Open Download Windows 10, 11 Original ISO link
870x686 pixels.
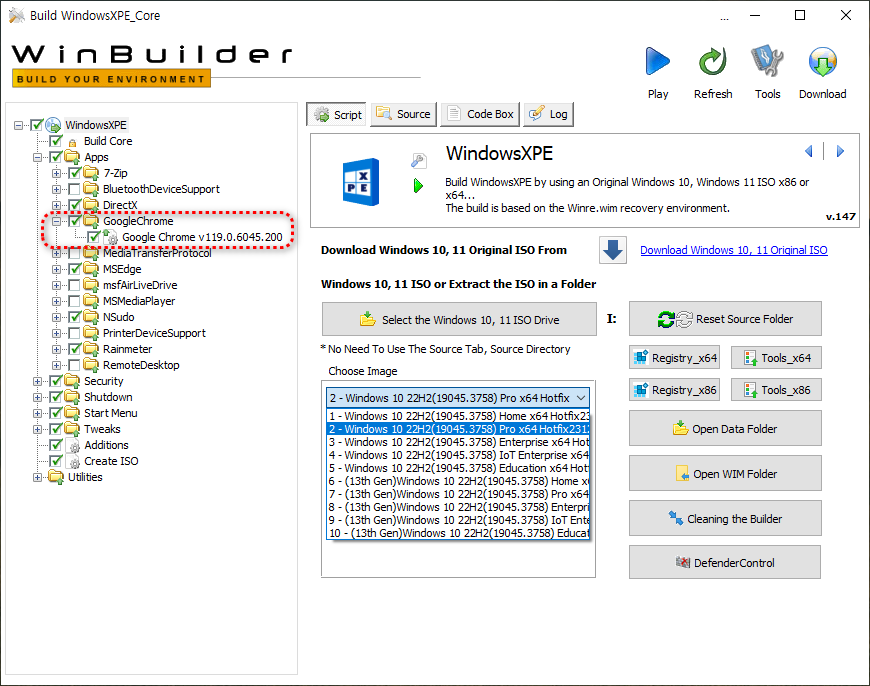pos(734,250)
